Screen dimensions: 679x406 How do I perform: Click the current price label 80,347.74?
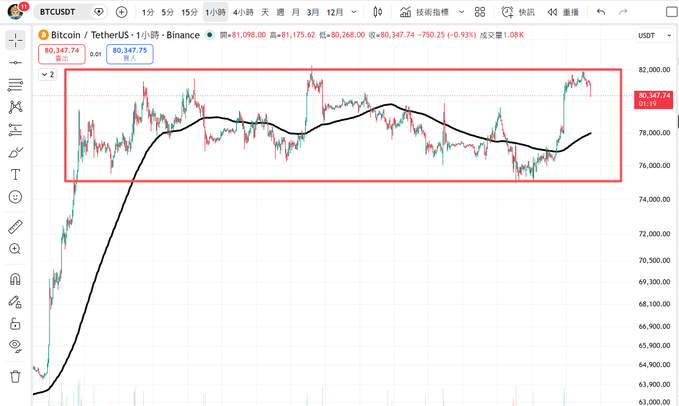654,100
